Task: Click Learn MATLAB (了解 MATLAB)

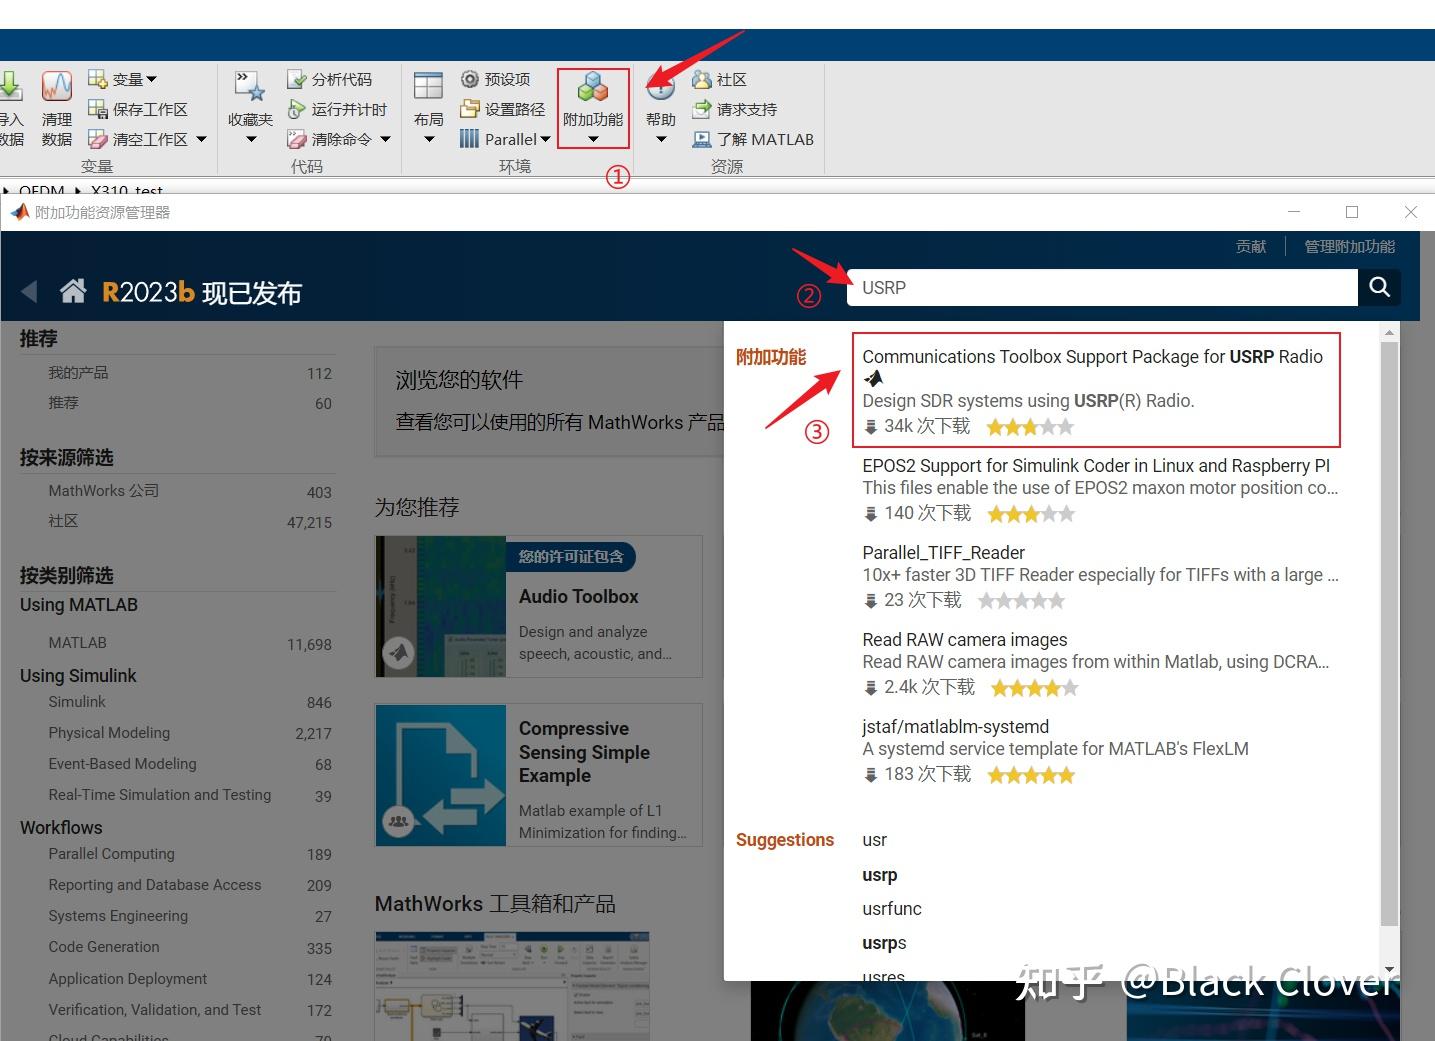Action: (x=753, y=139)
